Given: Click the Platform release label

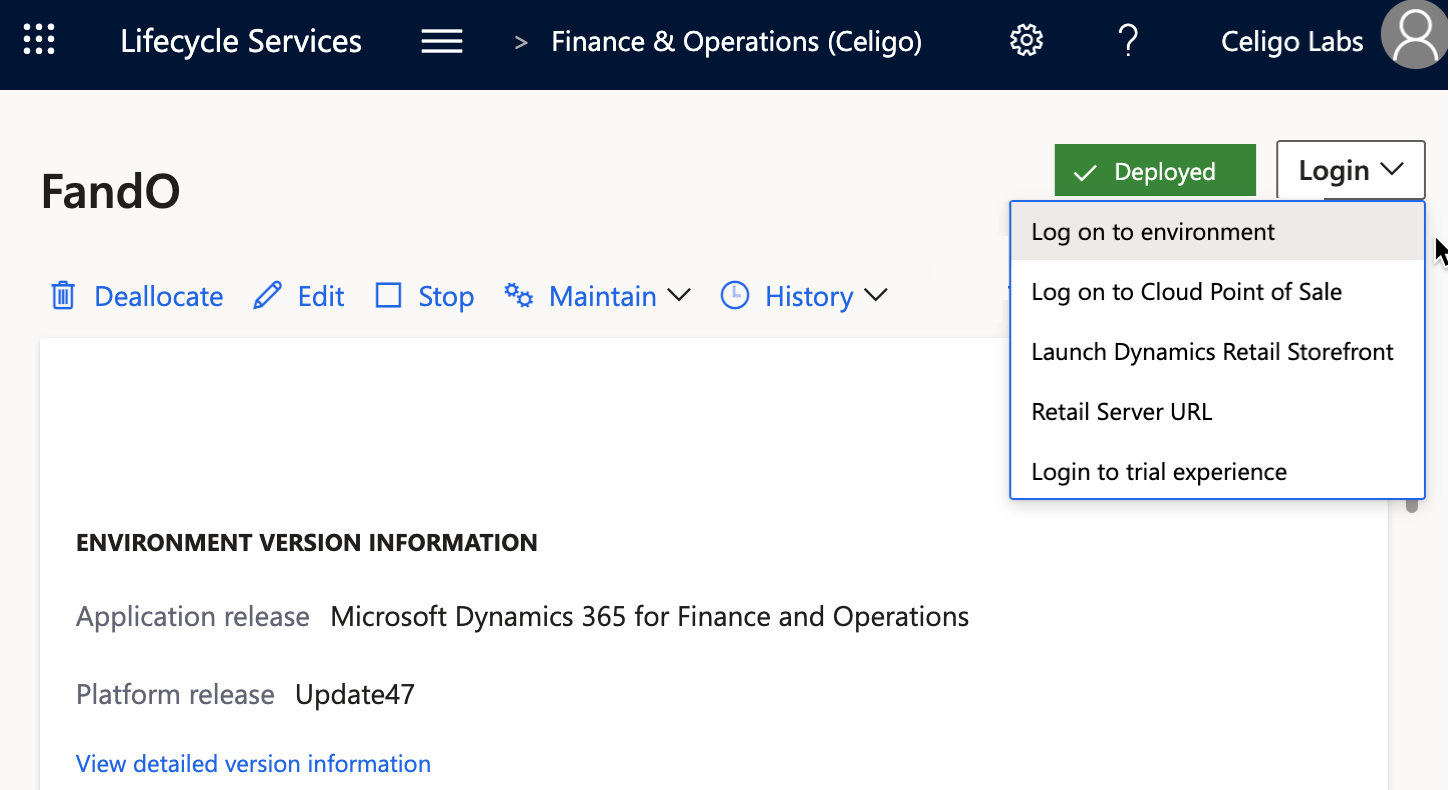Looking at the screenshot, I should 175,694.
